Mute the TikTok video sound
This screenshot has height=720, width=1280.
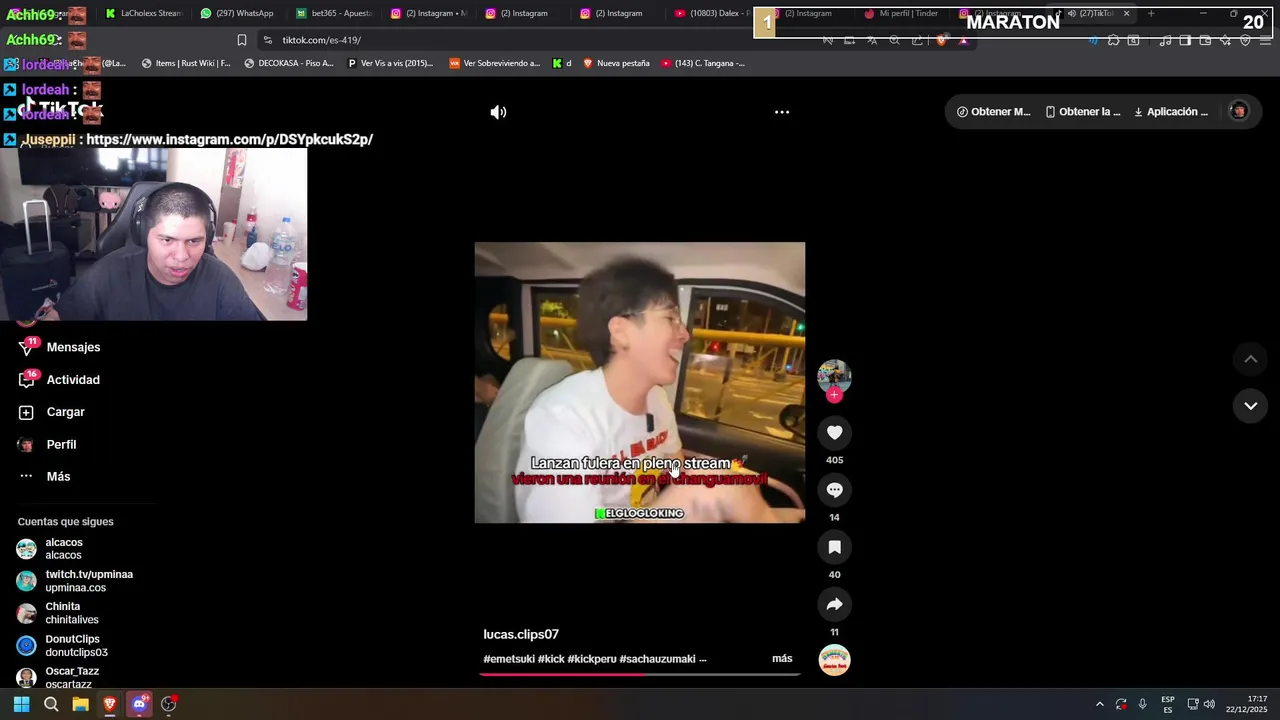[x=498, y=112]
